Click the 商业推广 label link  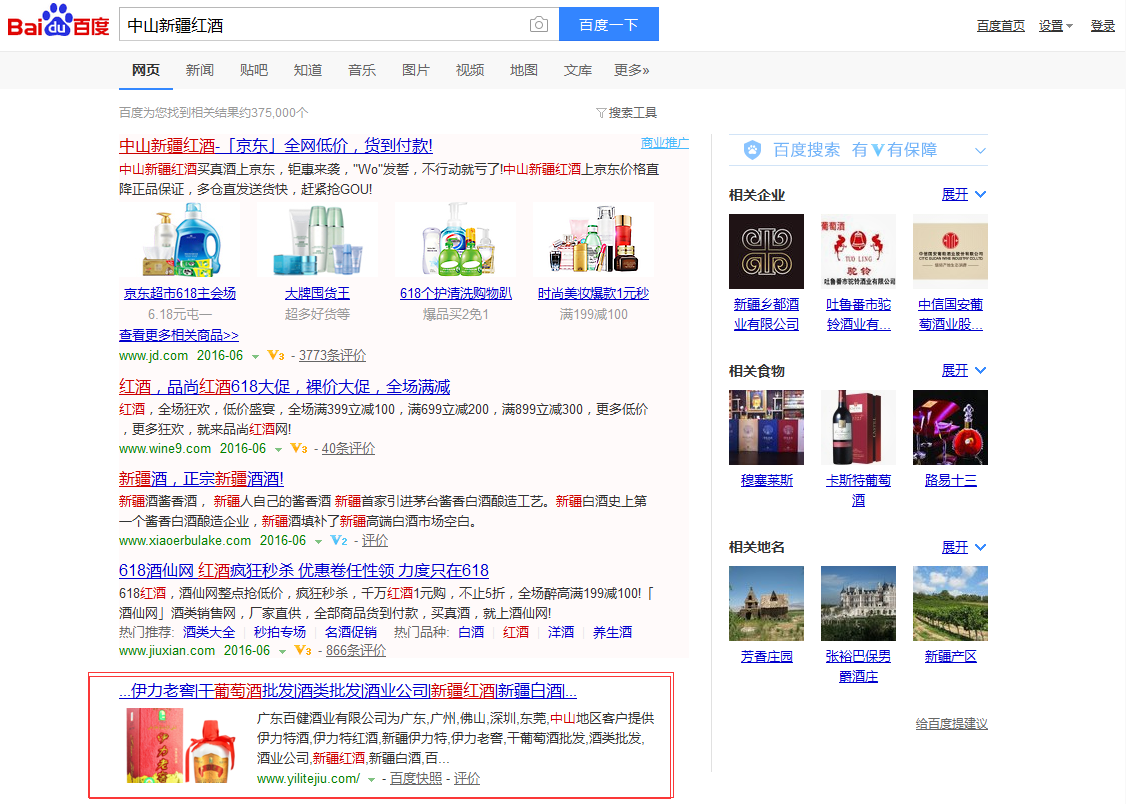(664, 143)
